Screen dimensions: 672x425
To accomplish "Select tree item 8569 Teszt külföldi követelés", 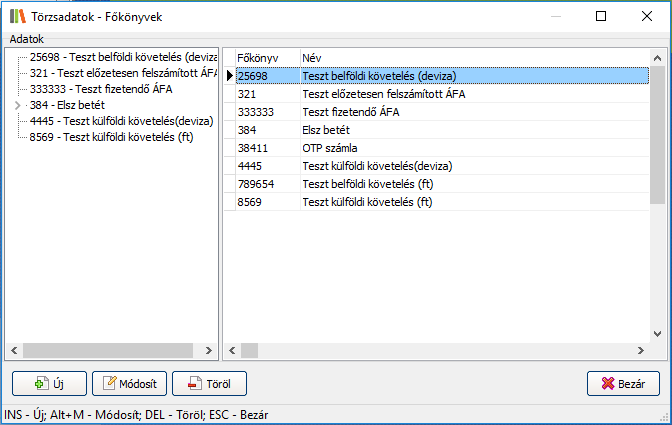I will tap(111, 137).
